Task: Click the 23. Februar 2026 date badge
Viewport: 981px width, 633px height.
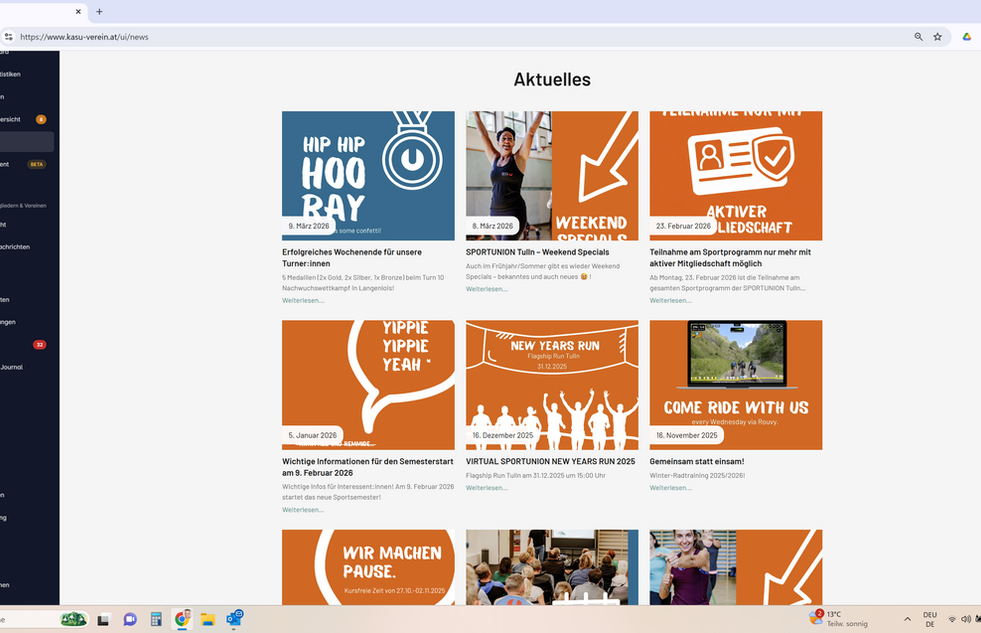Action: point(683,226)
